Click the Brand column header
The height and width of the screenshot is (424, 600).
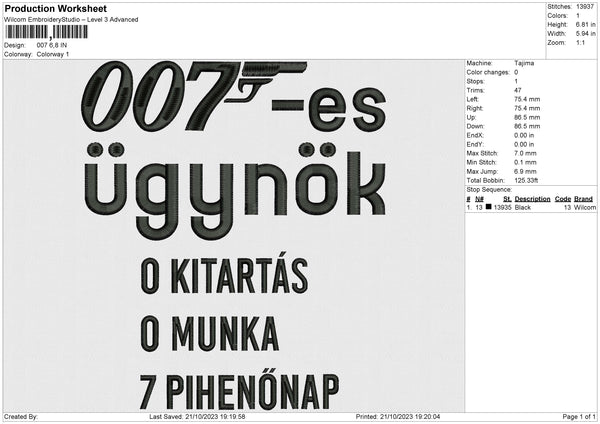click(x=584, y=200)
